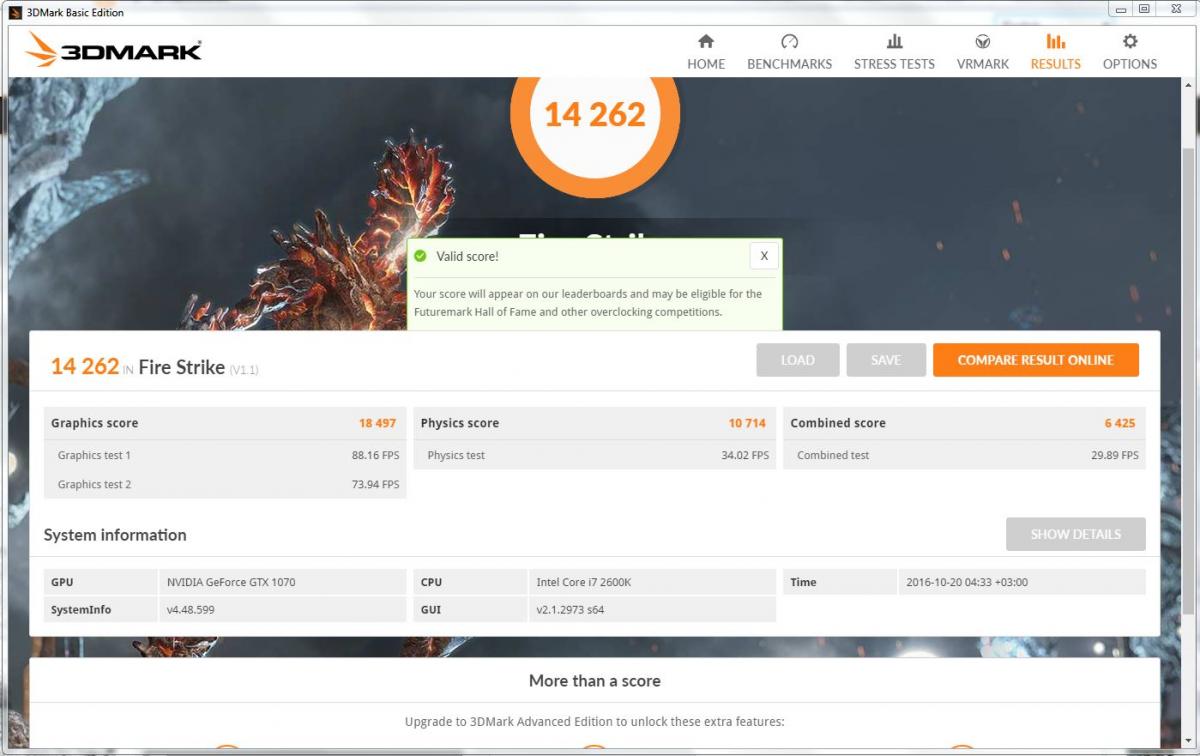The height and width of the screenshot is (756, 1200).
Task: Click the Combined score value 6 425
Action: (x=1120, y=423)
